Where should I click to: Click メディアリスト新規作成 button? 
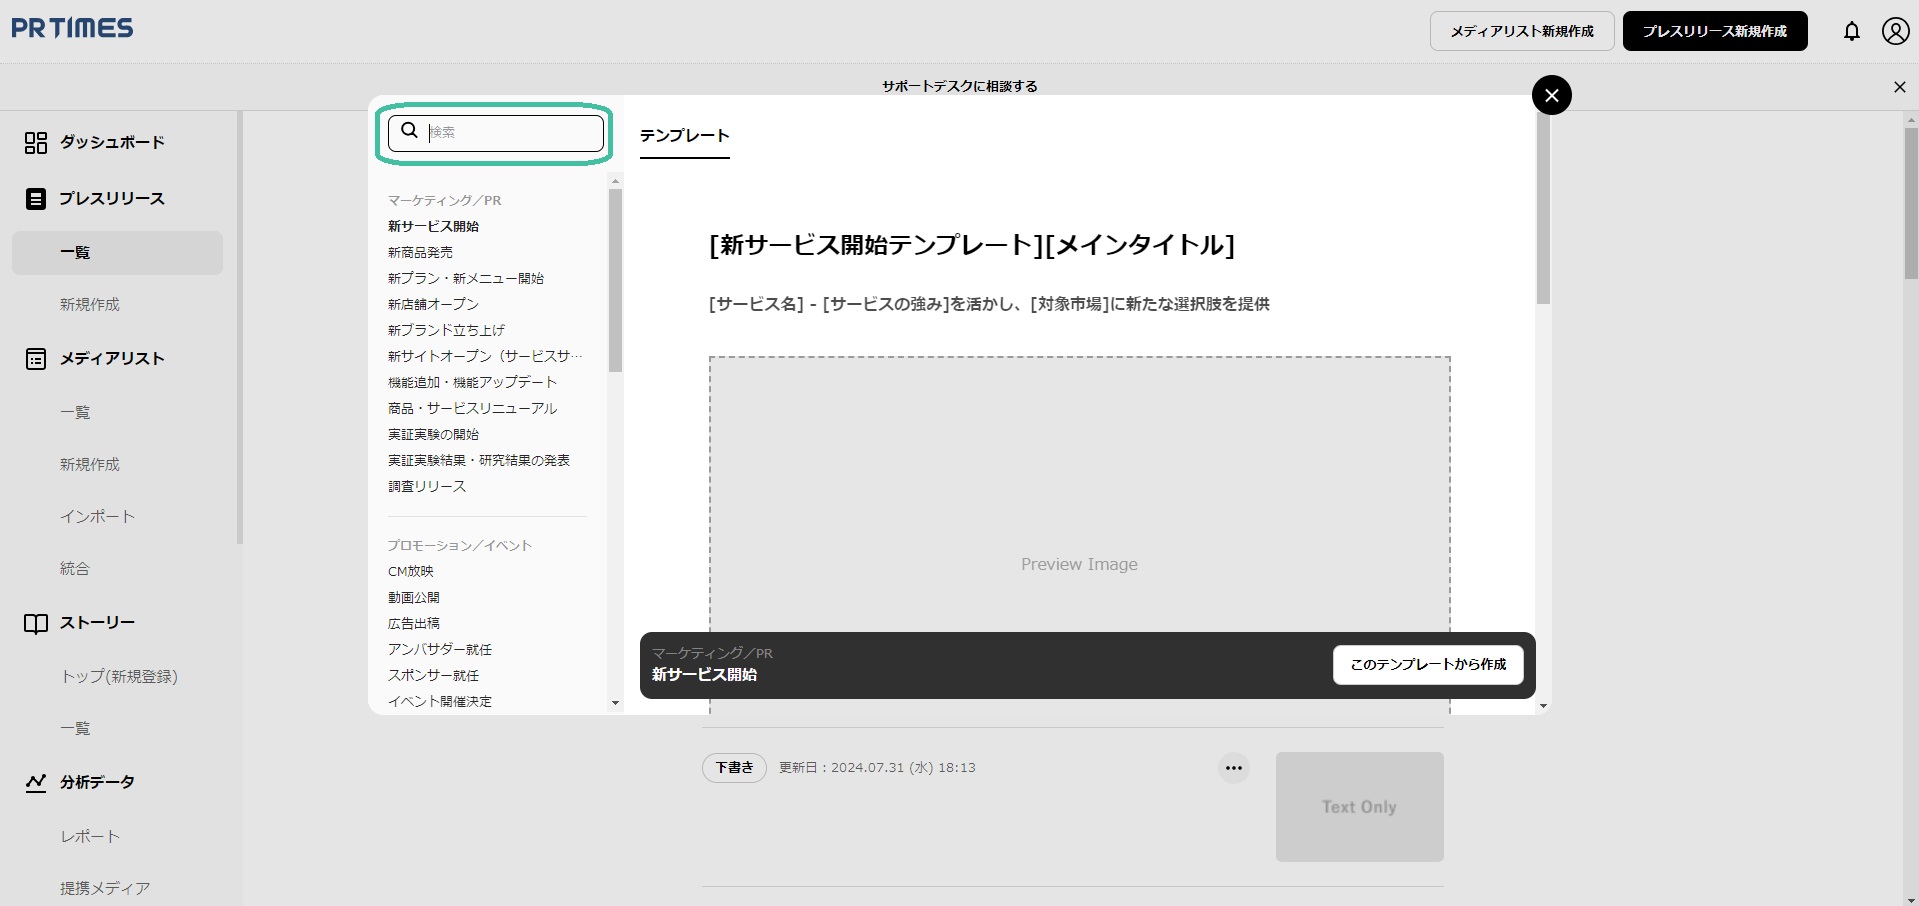tap(1521, 31)
